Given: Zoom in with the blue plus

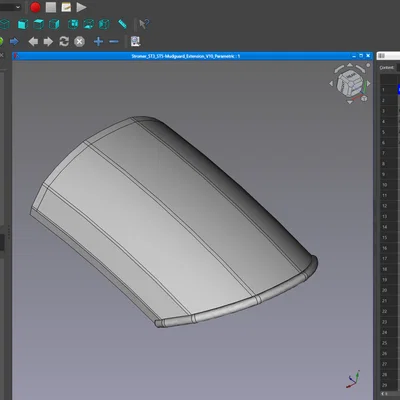Looking at the screenshot, I should click(x=98, y=42).
